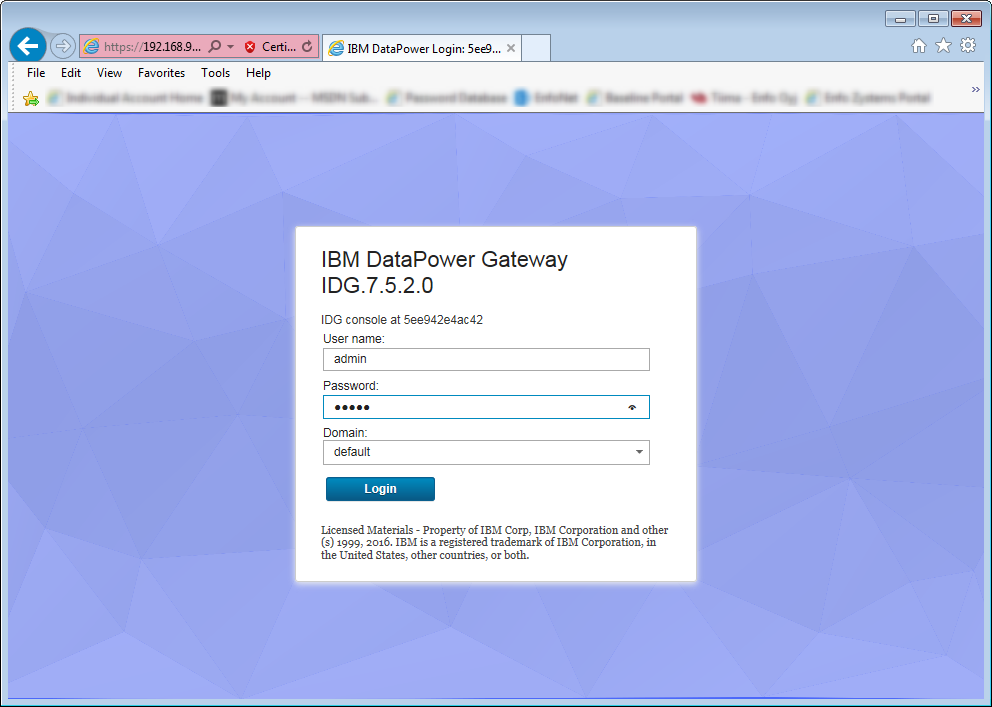The height and width of the screenshot is (707, 992).
Task: Open the Domain dropdown
Action: point(638,452)
